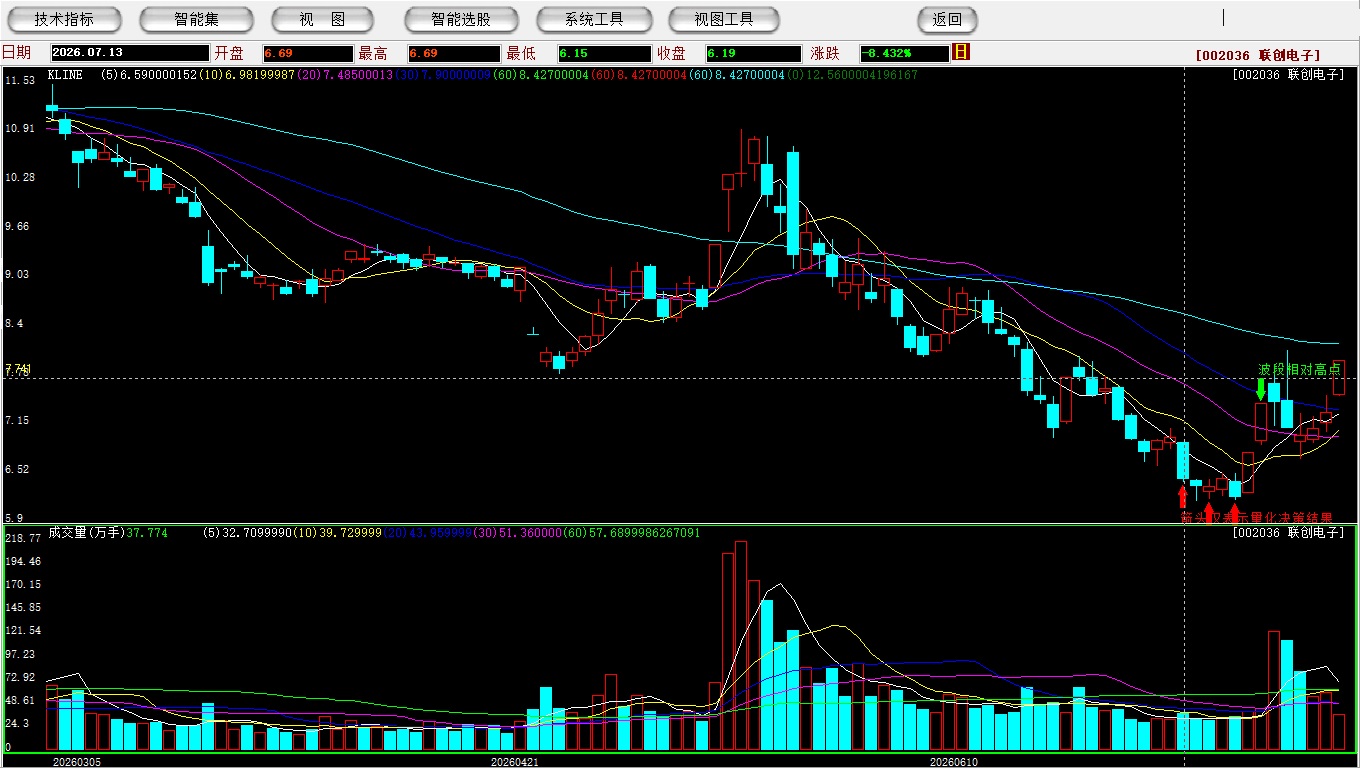Select the 智能选股 button
This screenshot has width=1360, height=768.
click(x=461, y=19)
